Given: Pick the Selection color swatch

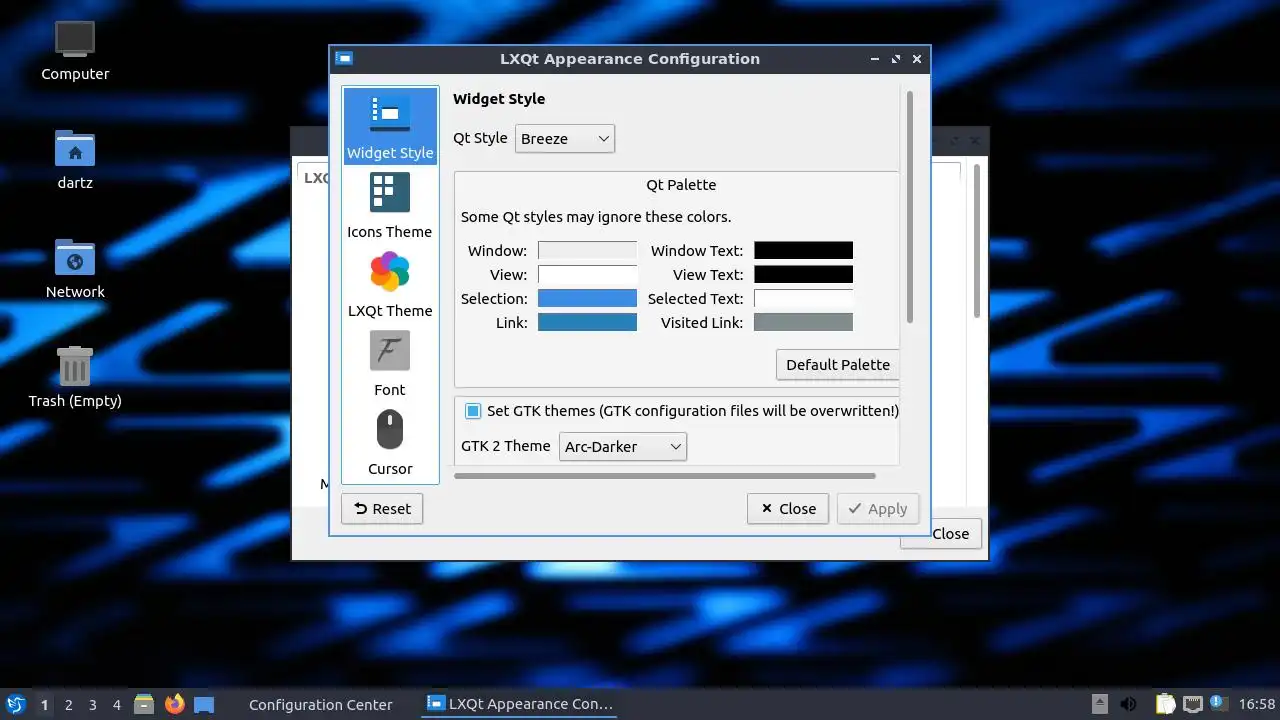Looking at the screenshot, I should point(587,299).
